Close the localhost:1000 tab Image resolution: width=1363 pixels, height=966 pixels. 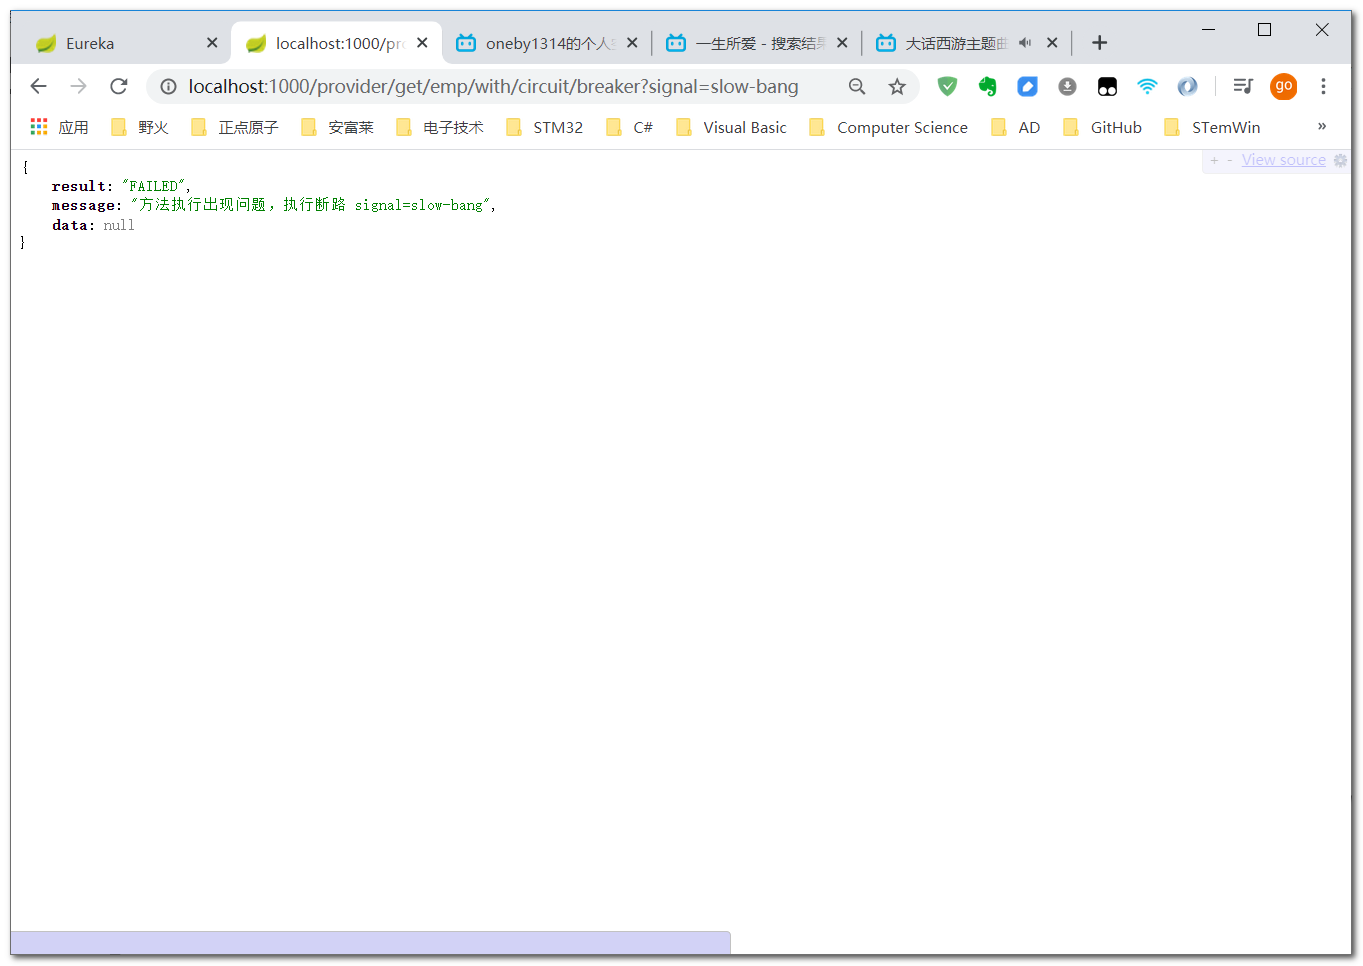(x=422, y=43)
